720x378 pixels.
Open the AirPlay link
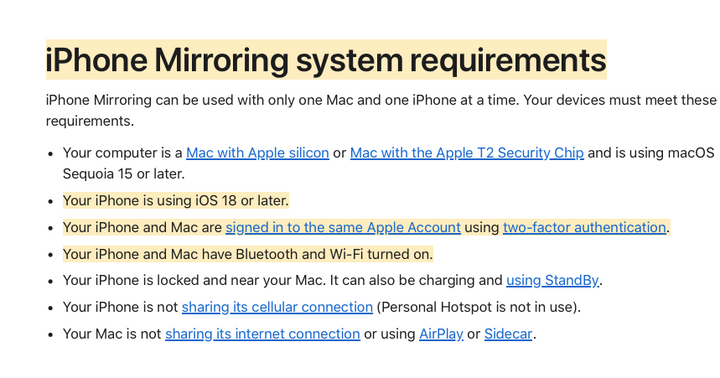(441, 334)
